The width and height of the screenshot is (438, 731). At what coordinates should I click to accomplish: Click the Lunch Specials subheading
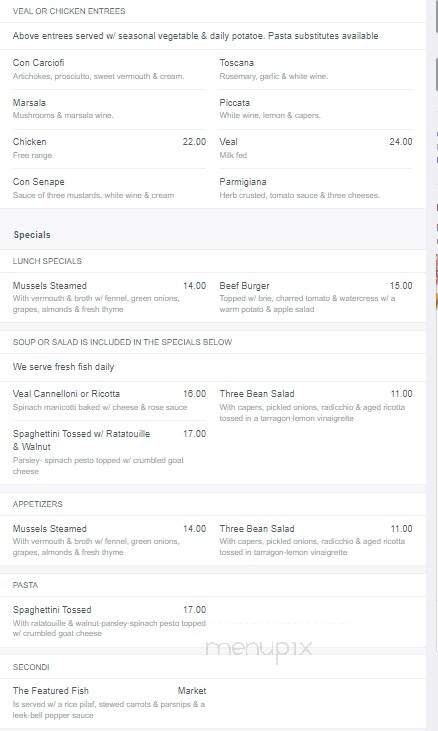[47, 261]
